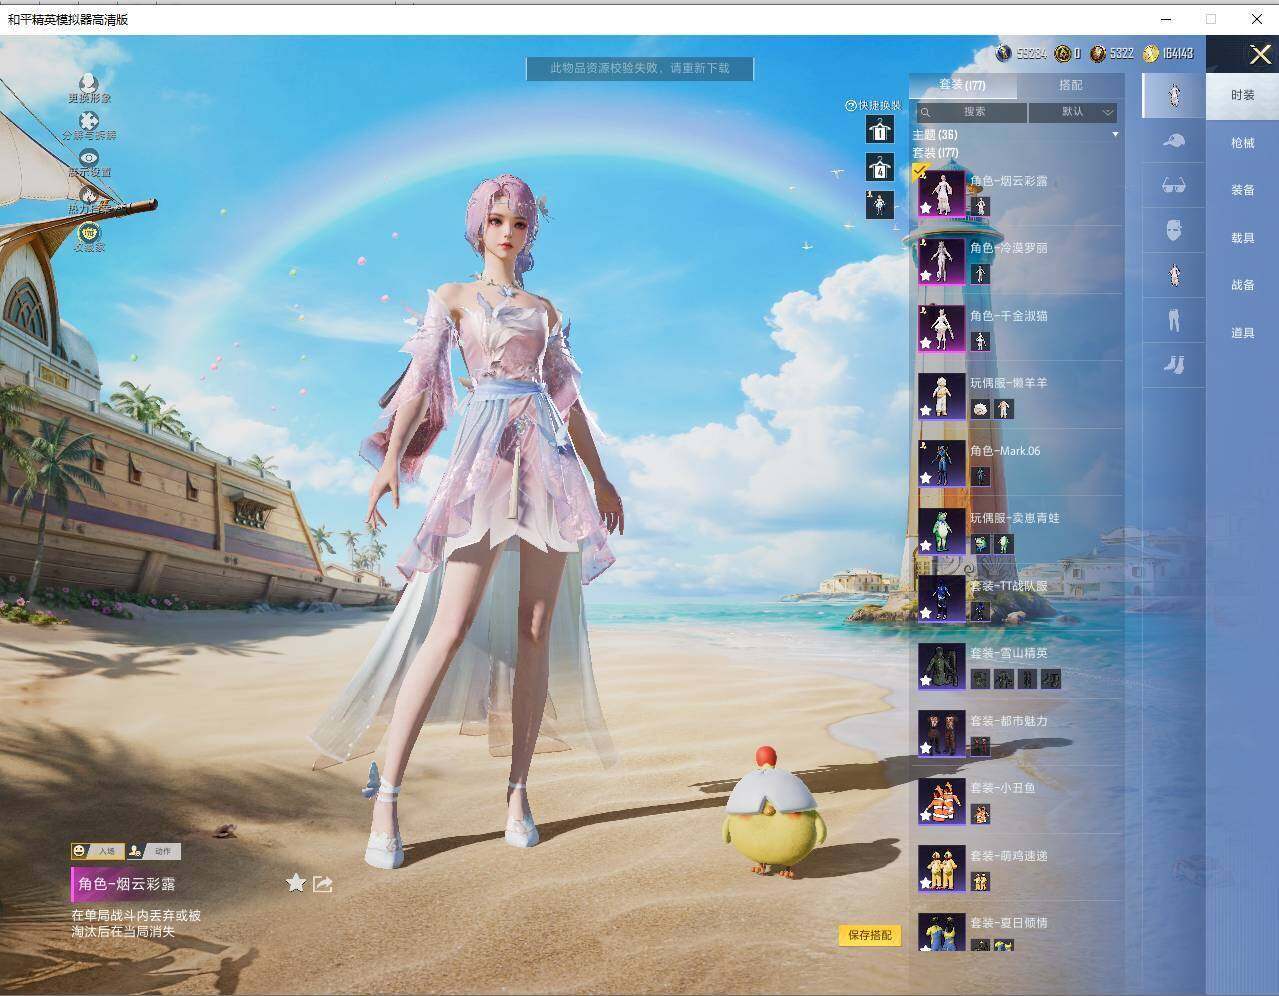Image resolution: width=1279 pixels, height=996 pixels.
Task: Select the glasses category icon
Action: 1174,185
